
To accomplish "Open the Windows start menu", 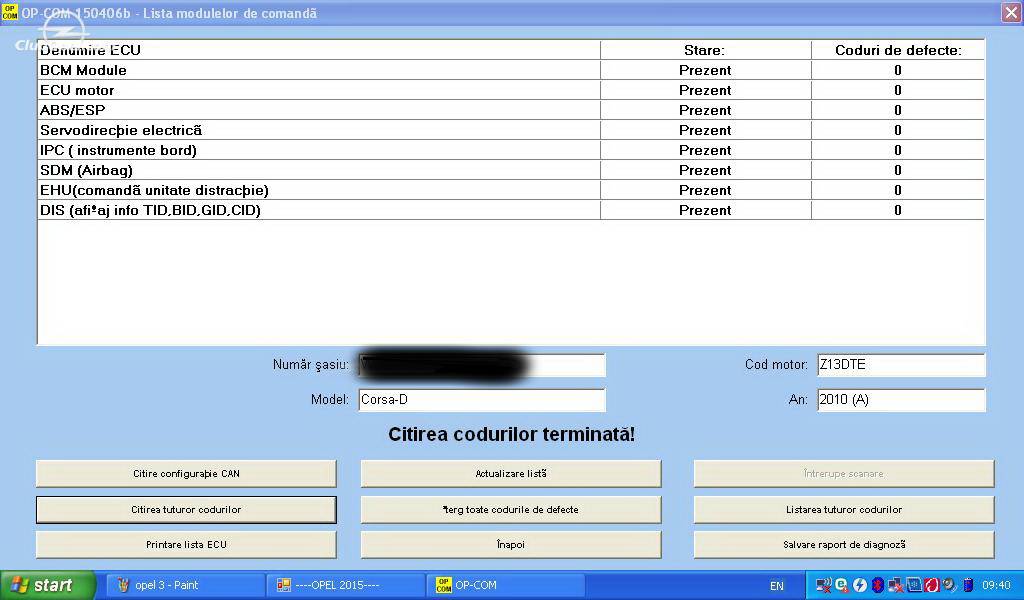I will click(47, 585).
